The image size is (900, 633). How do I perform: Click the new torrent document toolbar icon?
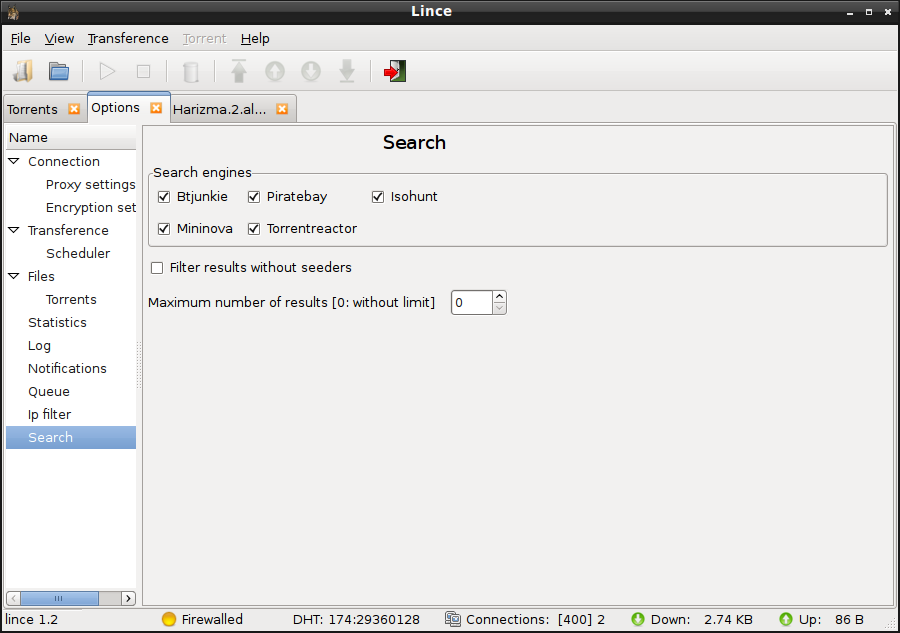[x=23, y=72]
